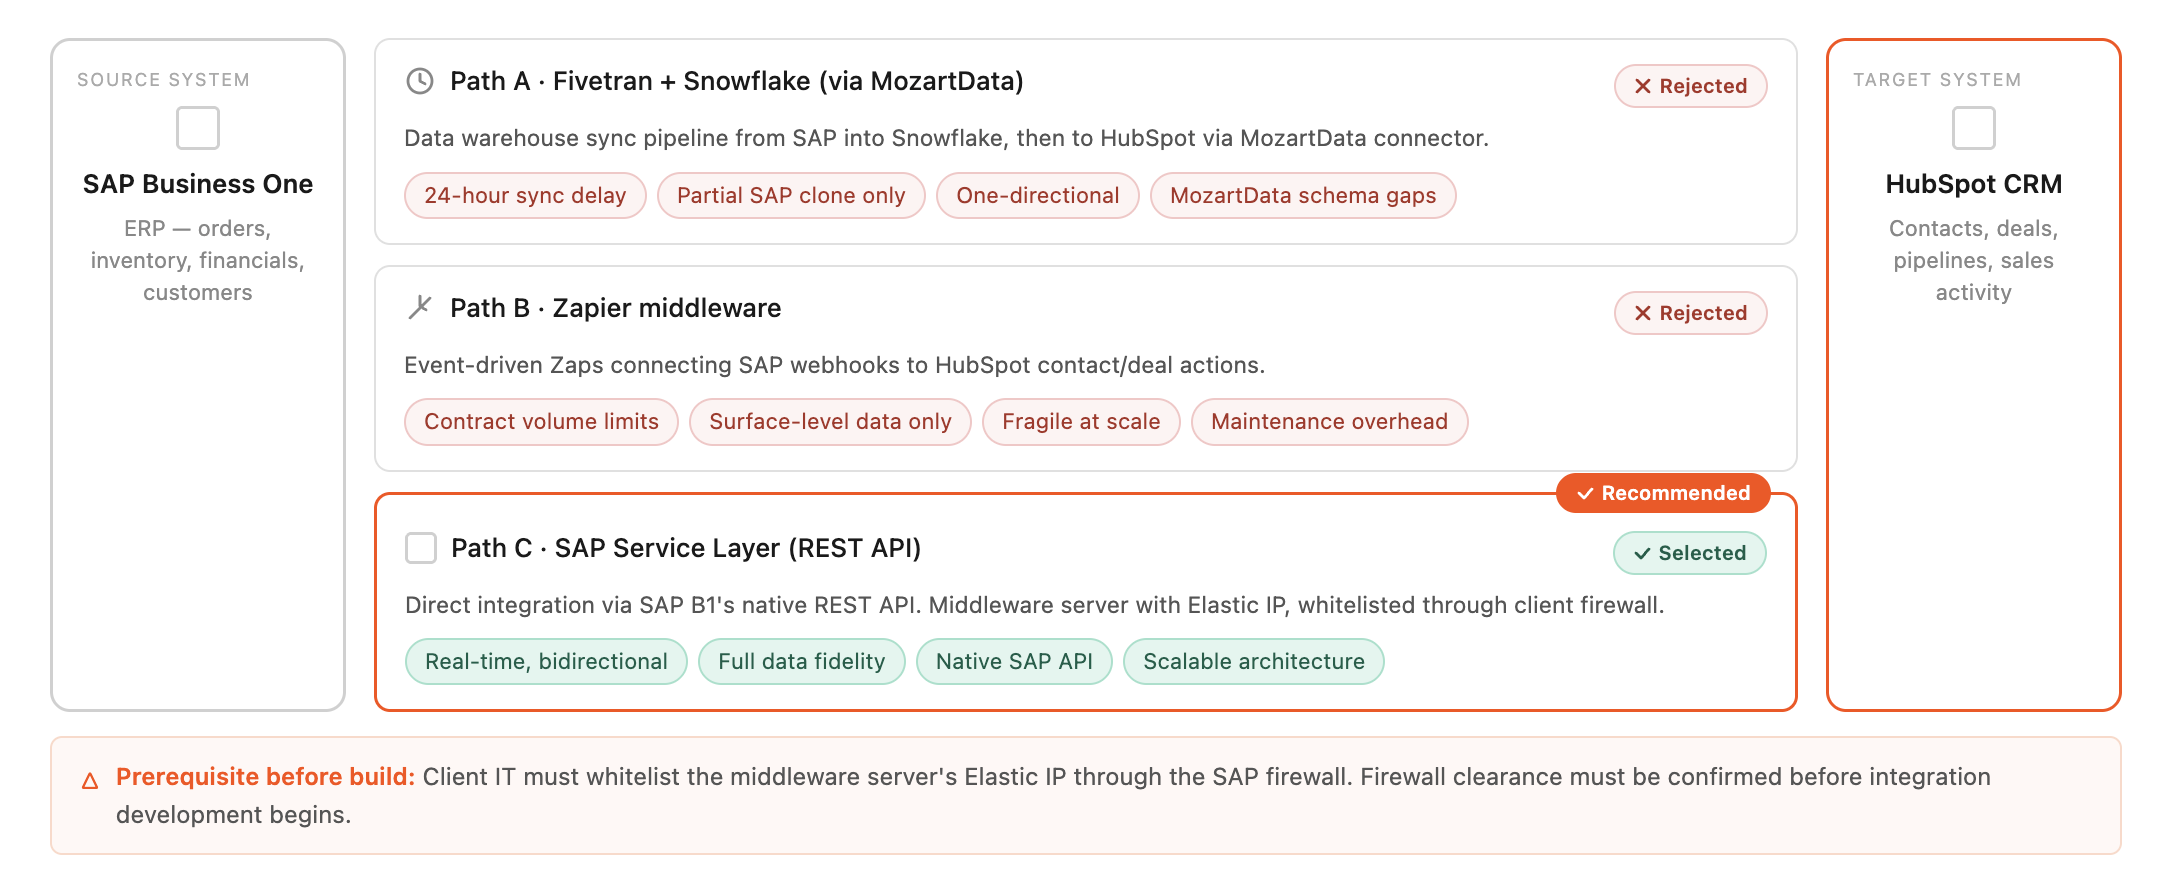Click the 'Surface-level data only' tag
The image size is (2164, 884).
click(x=830, y=422)
